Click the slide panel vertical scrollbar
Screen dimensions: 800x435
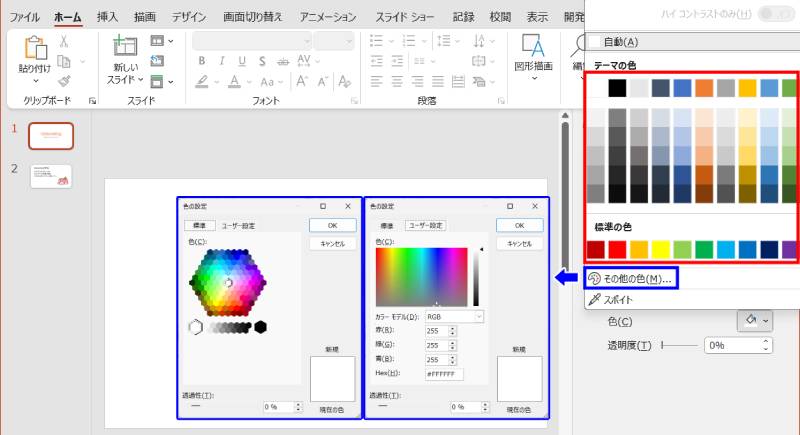click(565, 194)
